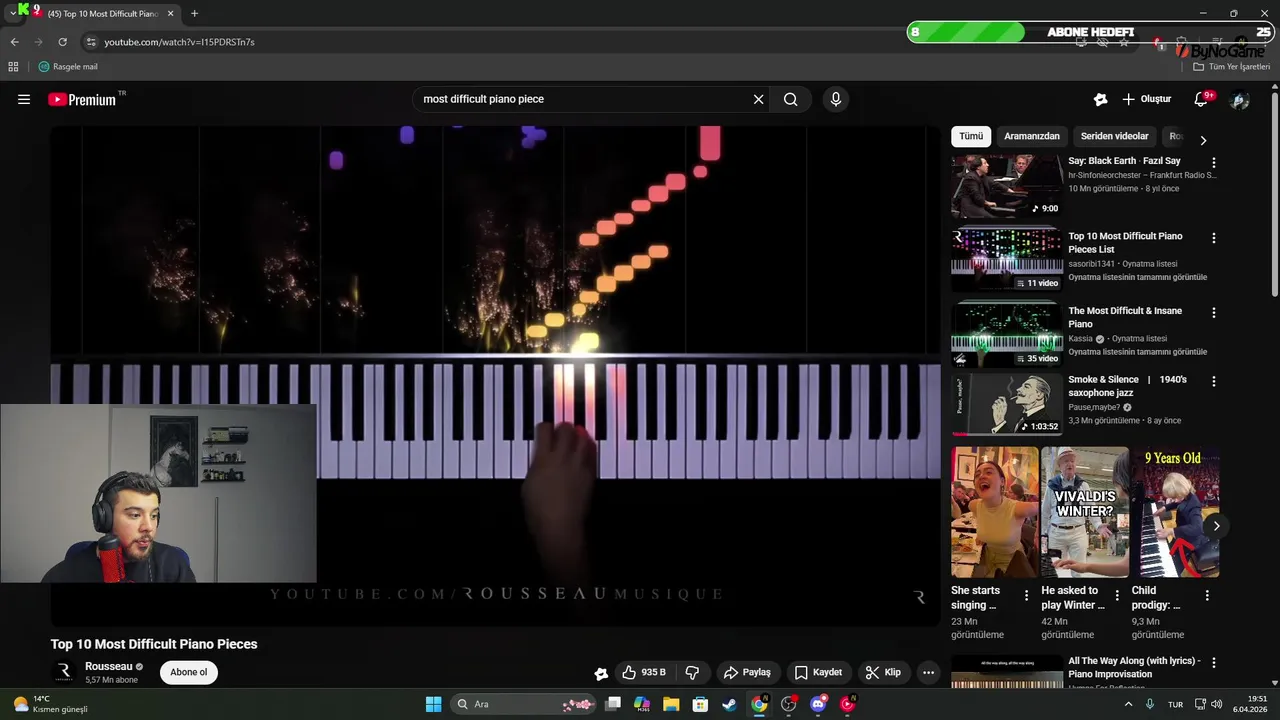Open options for Smoke & Silence video
Image resolution: width=1280 pixels, height=720 pixels.
point(1214,381)
